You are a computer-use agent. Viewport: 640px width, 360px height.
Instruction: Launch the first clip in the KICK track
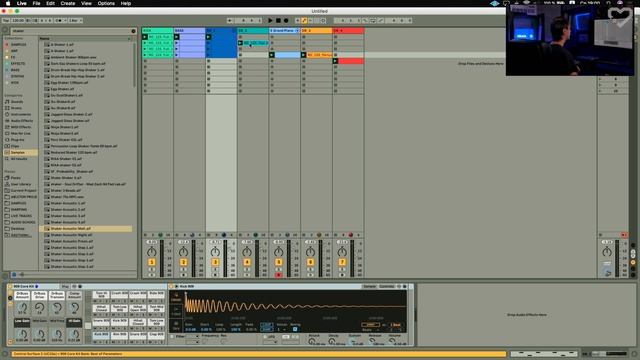tap(145, 37)
